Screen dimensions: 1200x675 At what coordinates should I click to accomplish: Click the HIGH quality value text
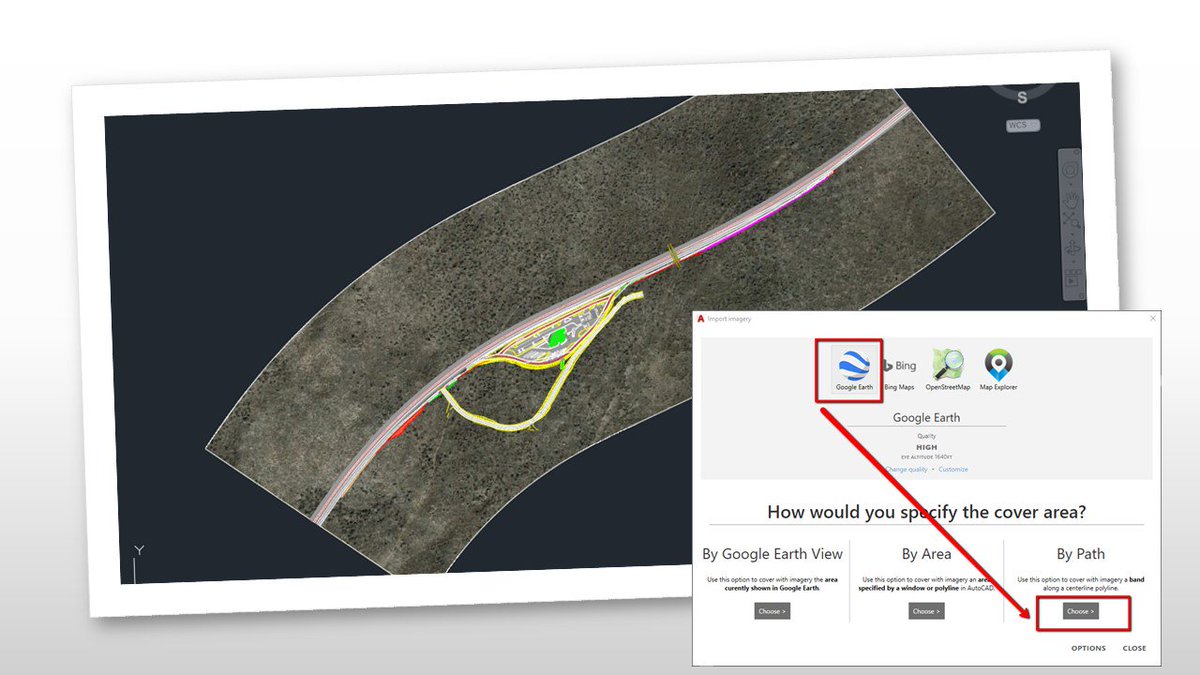point(926,446)
